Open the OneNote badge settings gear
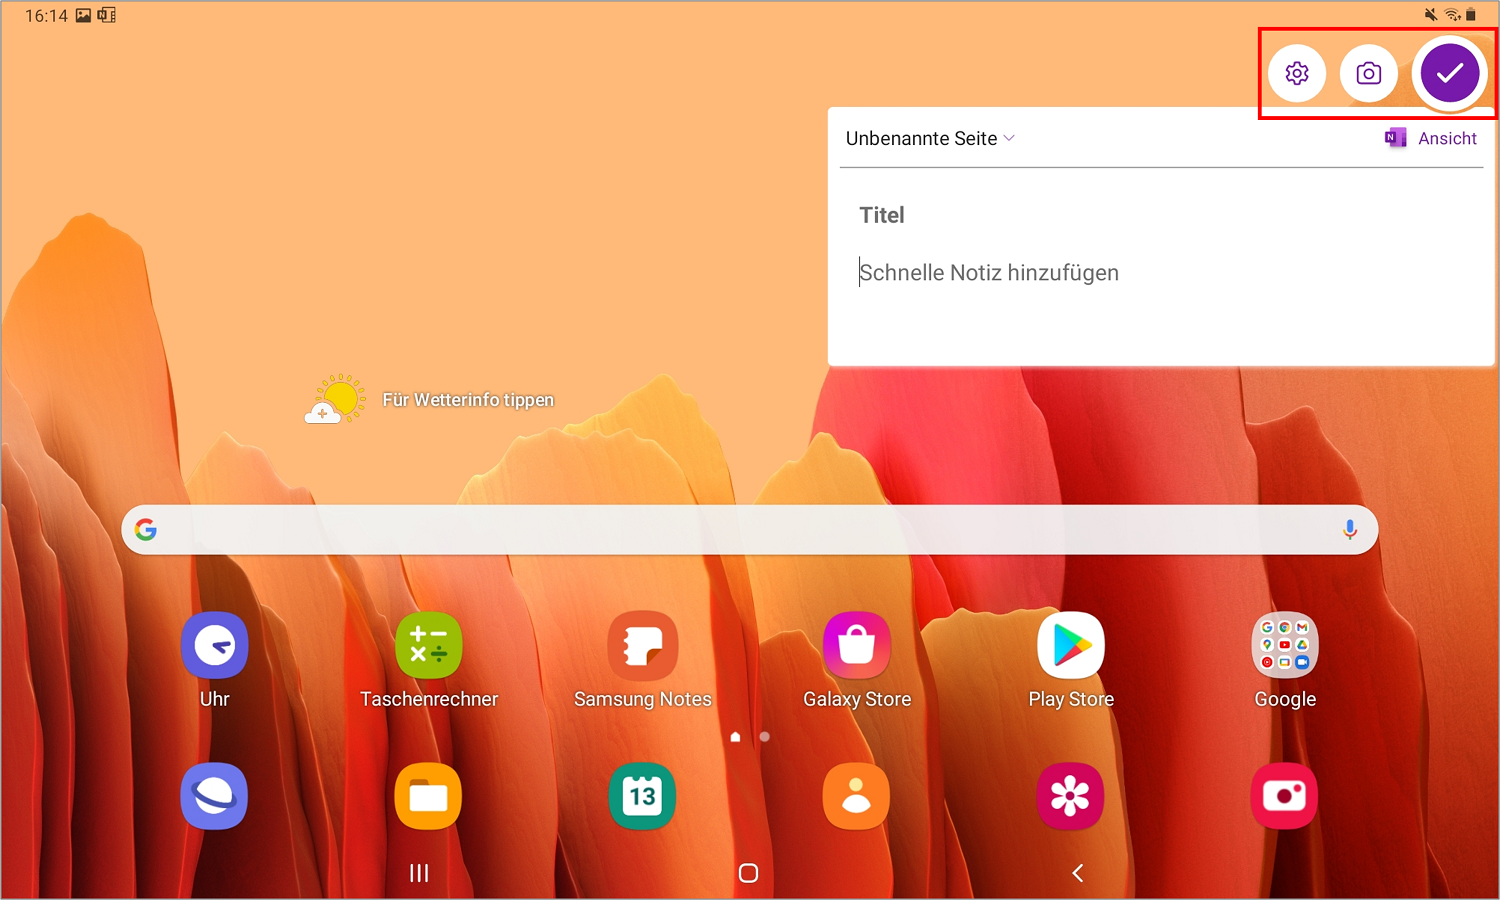 click(x=1297, y=73)
